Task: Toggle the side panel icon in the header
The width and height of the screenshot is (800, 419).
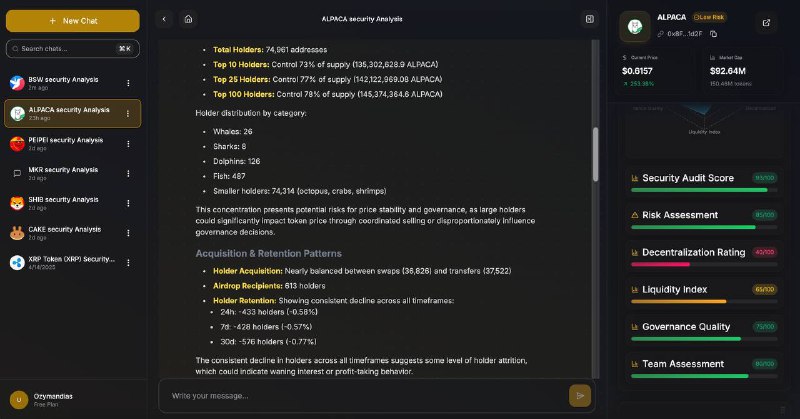Action: click(x=590, y=19)
